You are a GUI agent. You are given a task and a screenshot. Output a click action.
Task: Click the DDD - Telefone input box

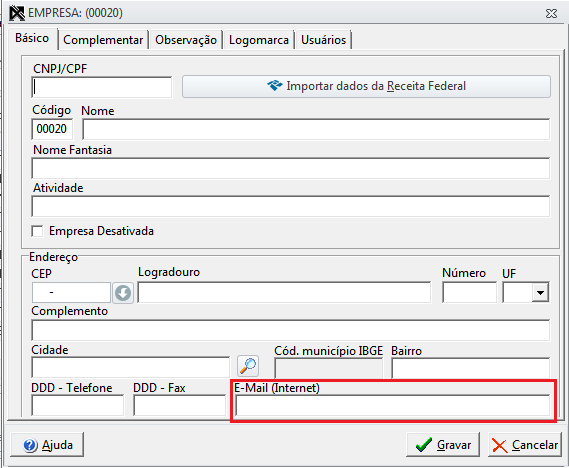click(x=78, y=406)
